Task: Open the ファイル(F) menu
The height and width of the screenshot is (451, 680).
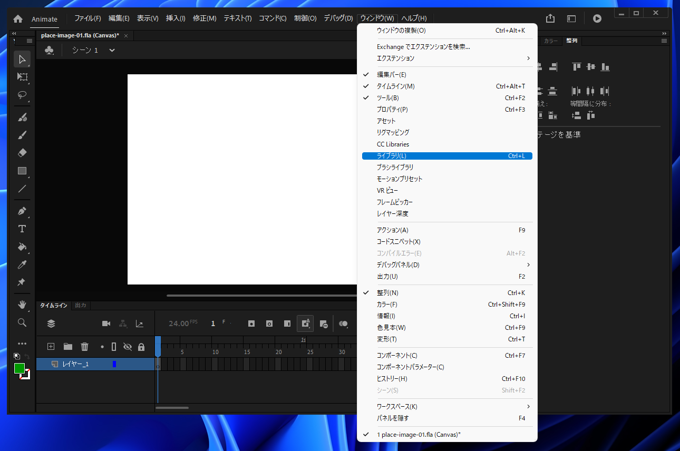Action: point(88,18)
